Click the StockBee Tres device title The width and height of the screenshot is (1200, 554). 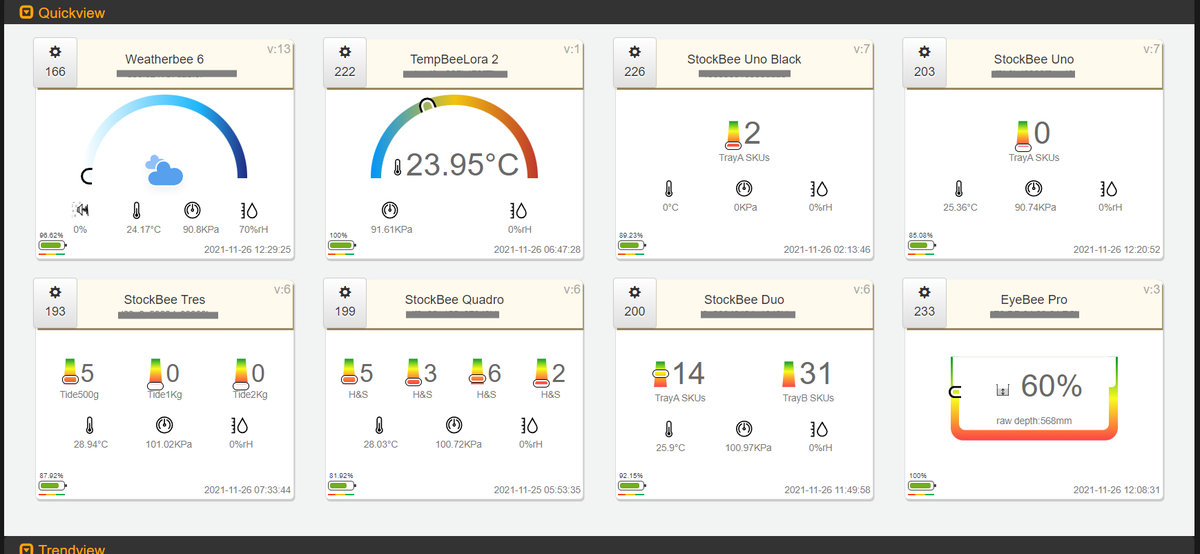pyautogui.click(x=165, y=299)
